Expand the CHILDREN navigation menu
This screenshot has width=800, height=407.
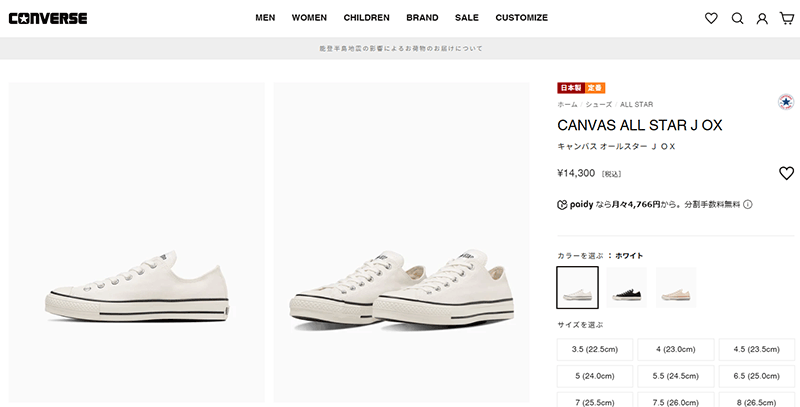coord(366,18)
